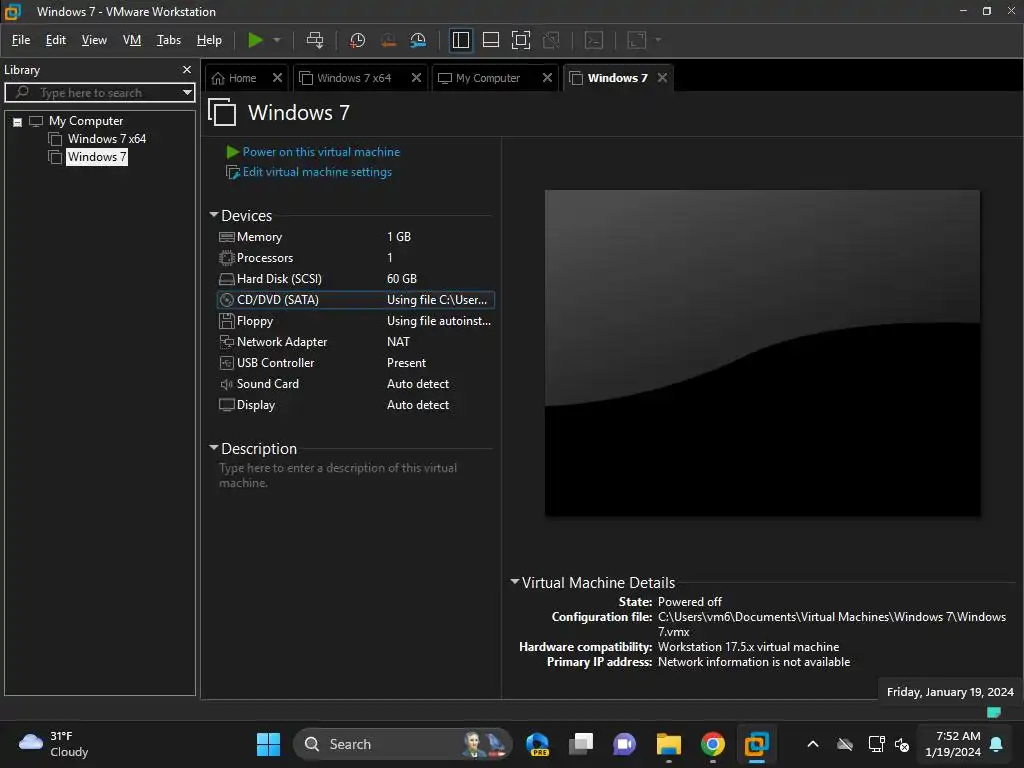Screen dimensions: 1024x768
Task: Open Google Chrome from the taskbar
Action: pyautogui.click(x=712, y=744)
